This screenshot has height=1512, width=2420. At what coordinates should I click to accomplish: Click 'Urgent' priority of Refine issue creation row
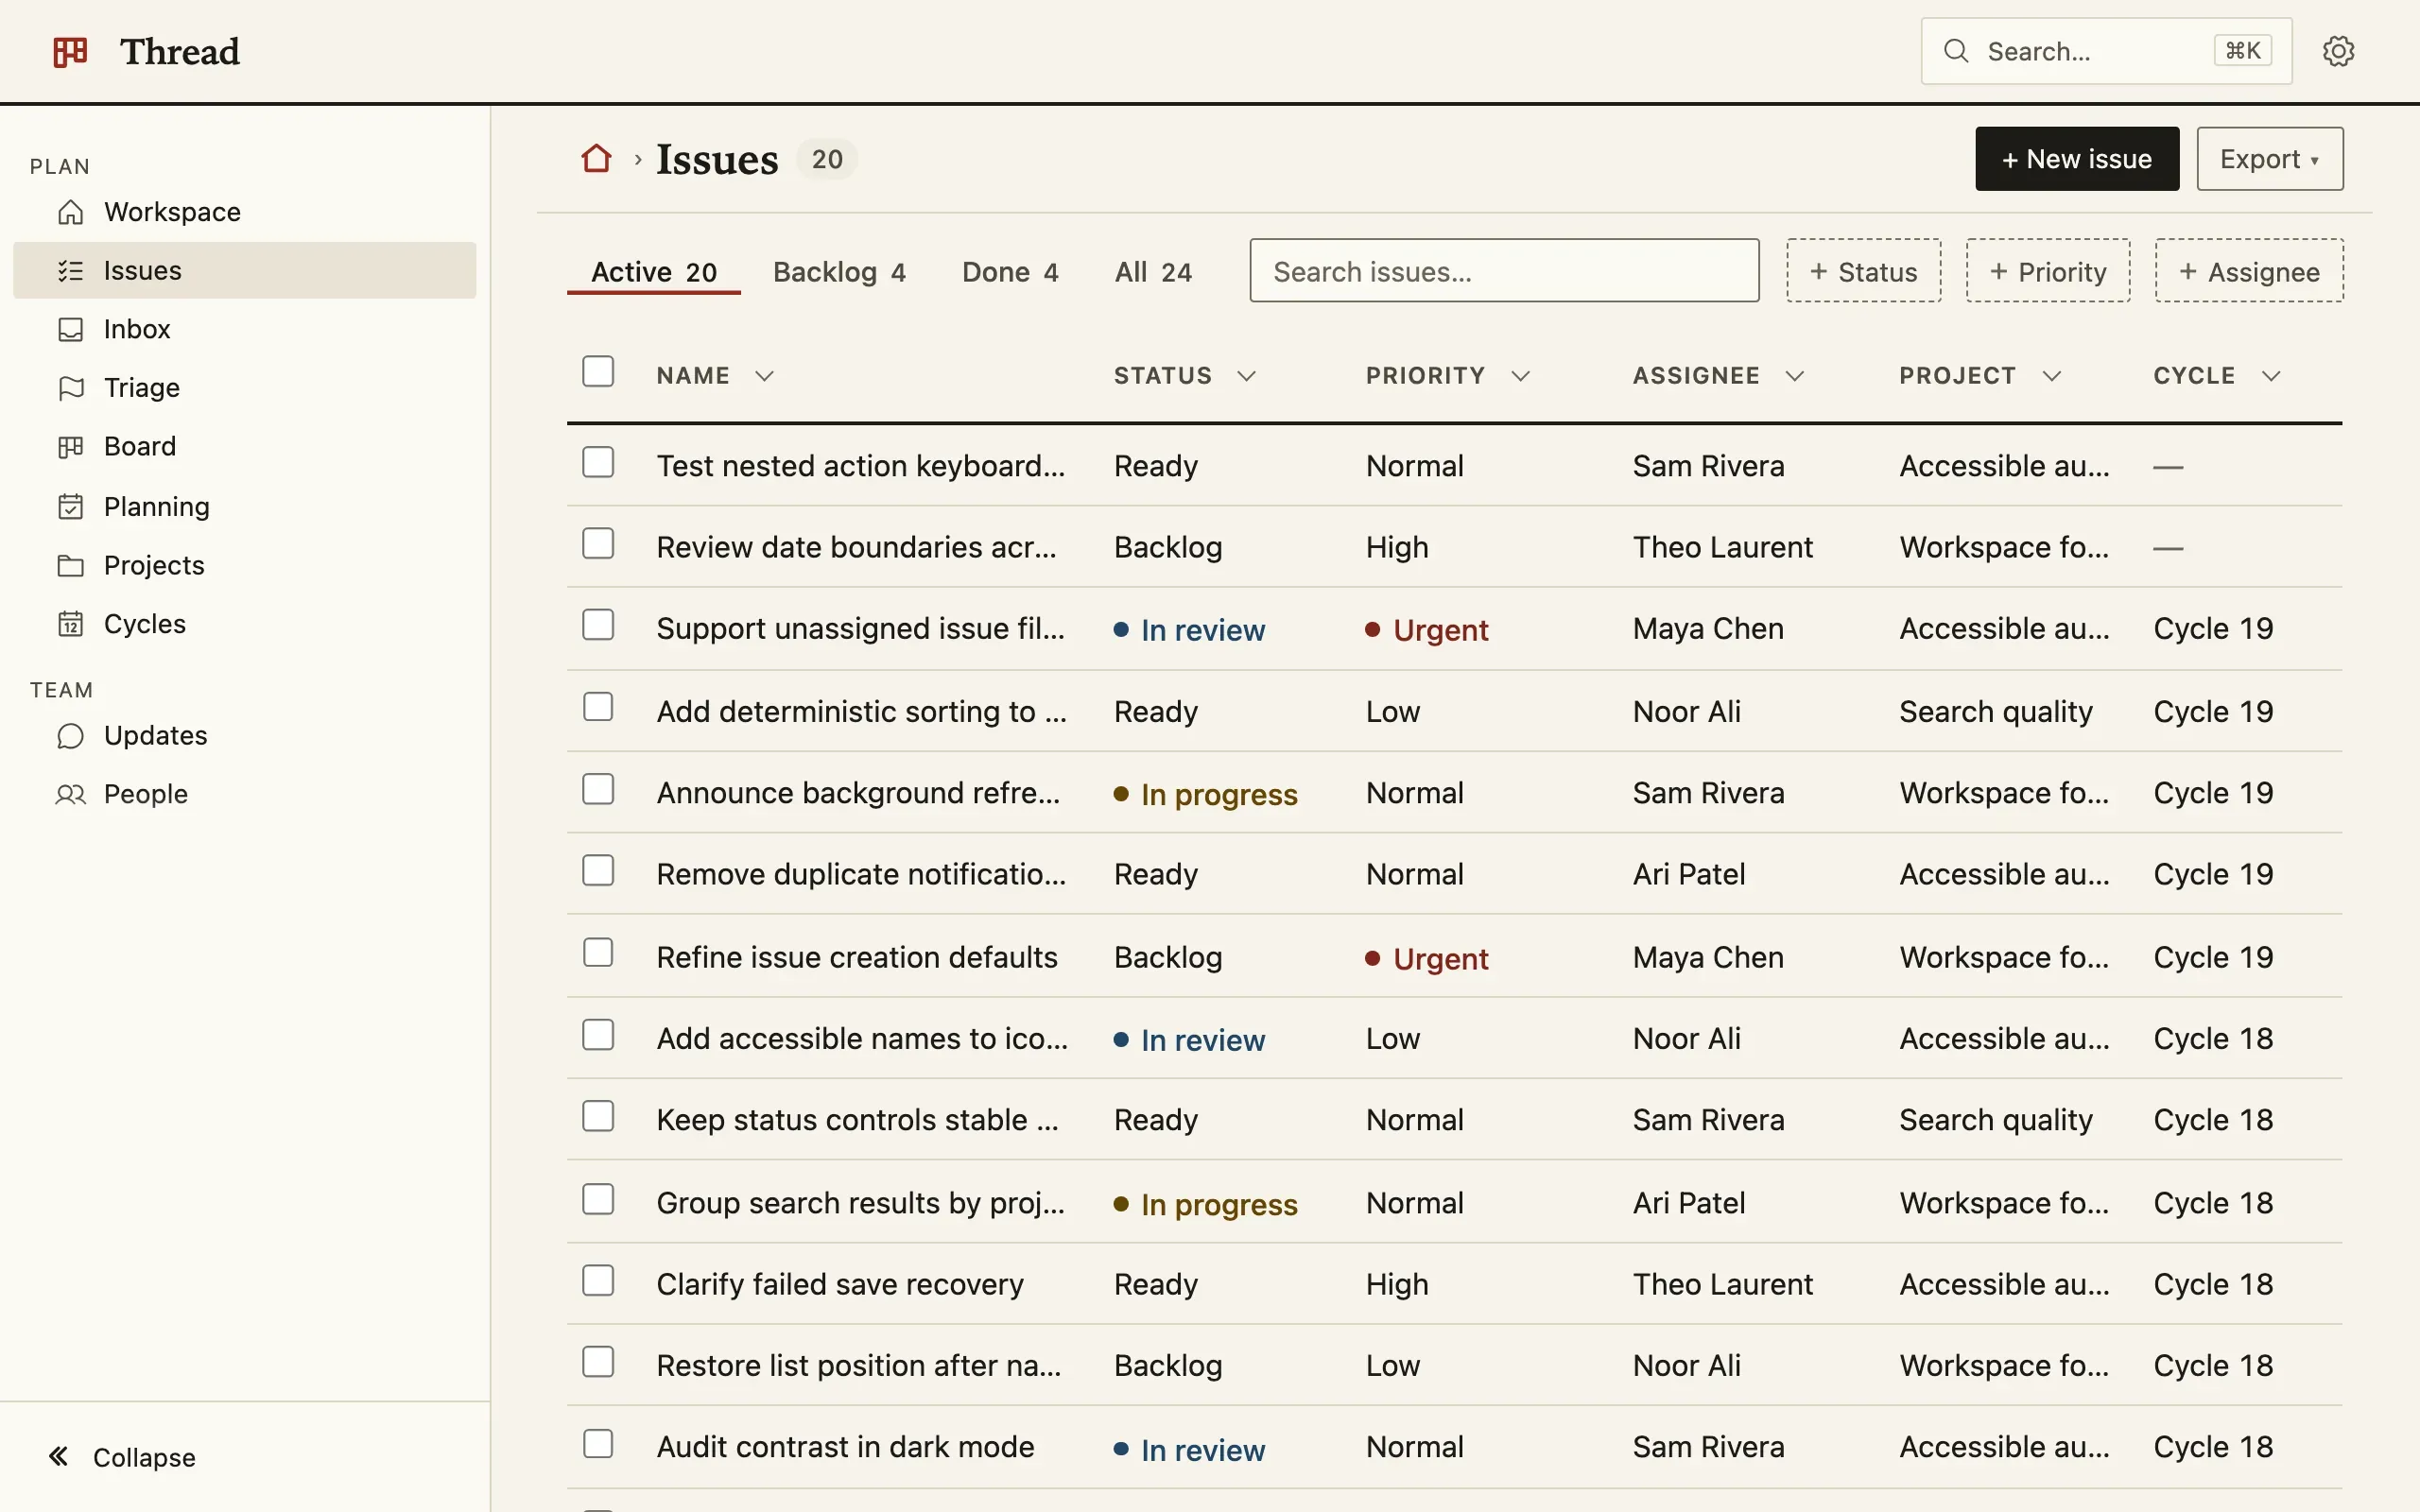pos(1427,959)
